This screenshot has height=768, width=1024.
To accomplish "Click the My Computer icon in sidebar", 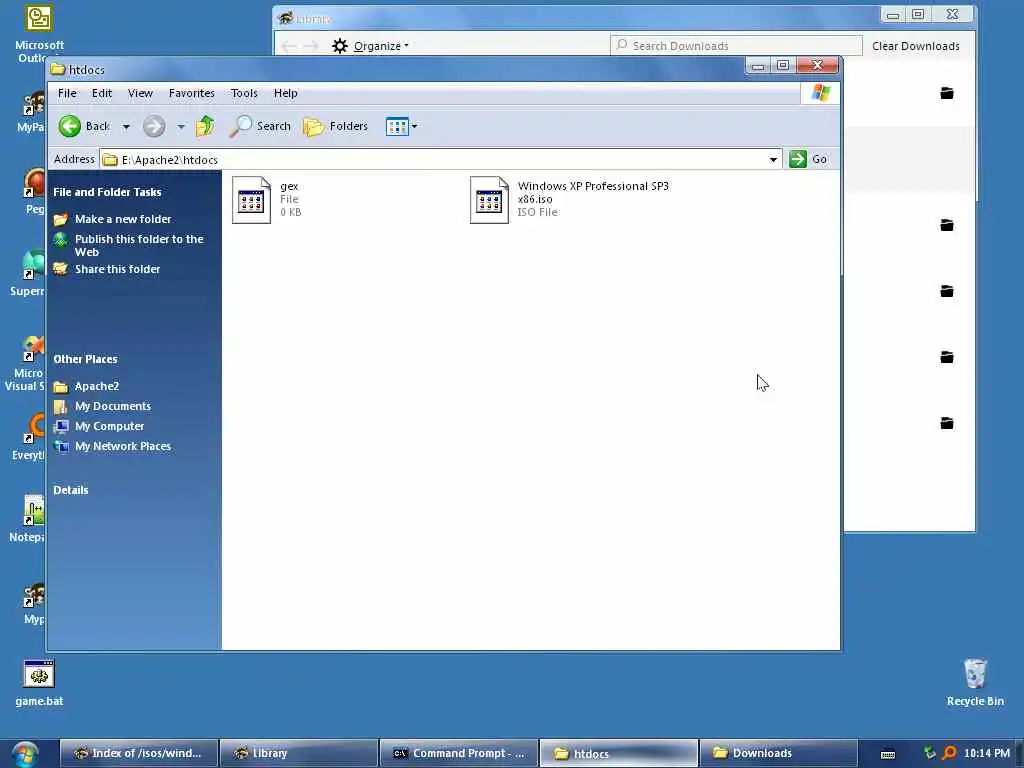I will [61, 426].
